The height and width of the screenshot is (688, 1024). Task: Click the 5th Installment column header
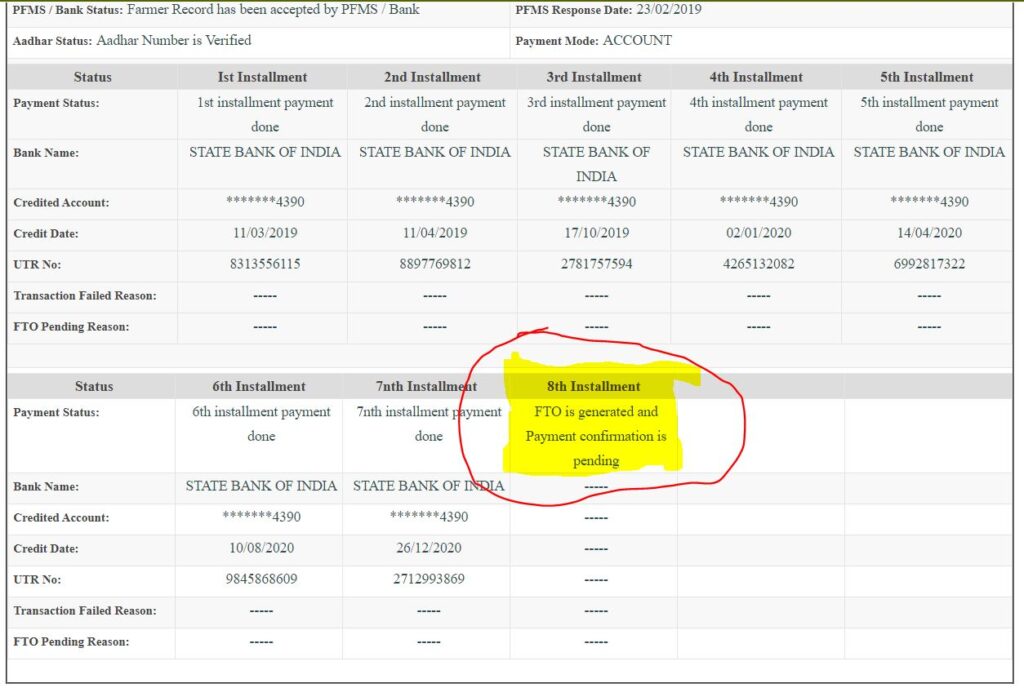929,77
